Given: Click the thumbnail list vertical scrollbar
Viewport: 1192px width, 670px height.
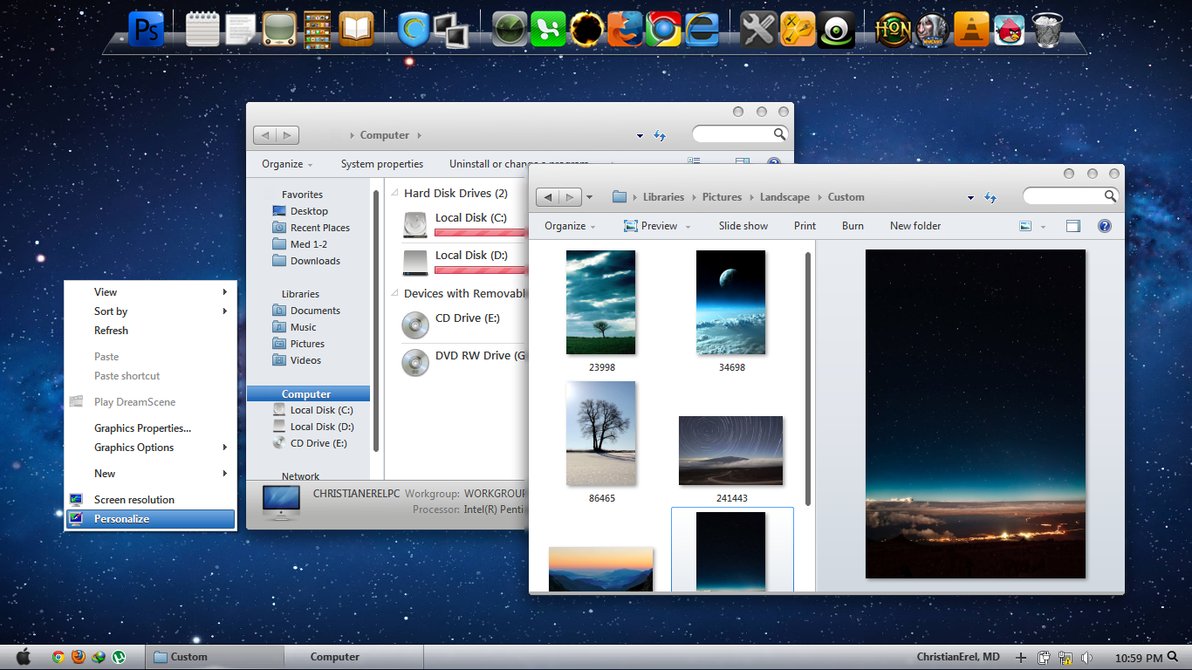Looking at the screenshot, I should pos(808,380).
